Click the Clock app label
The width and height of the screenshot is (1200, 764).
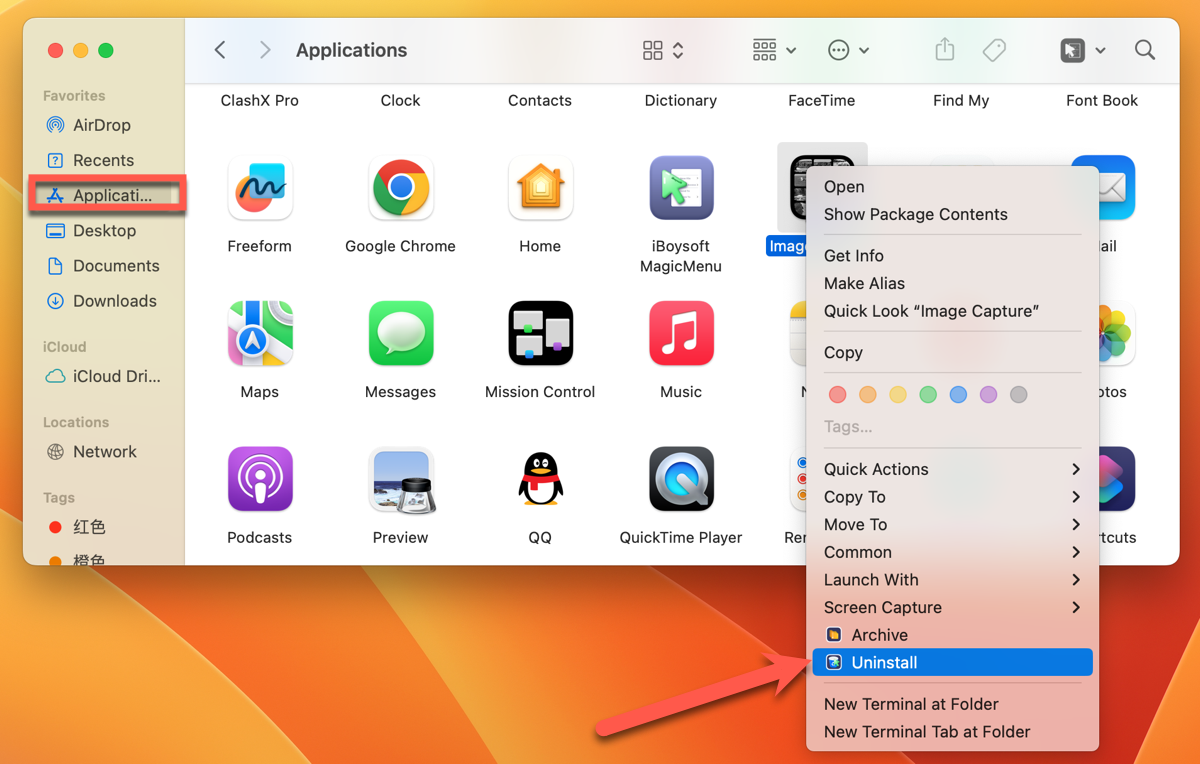[401, 100]
